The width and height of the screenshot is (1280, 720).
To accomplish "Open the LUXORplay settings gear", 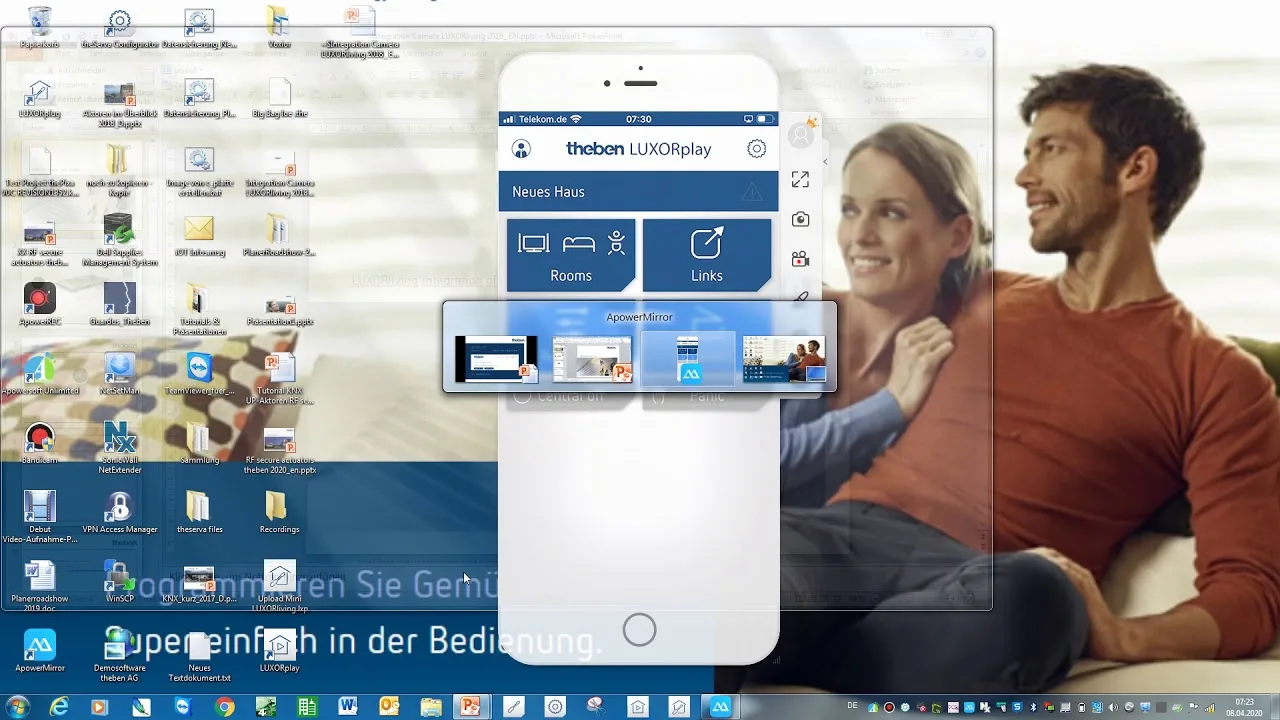I will 757,149.
